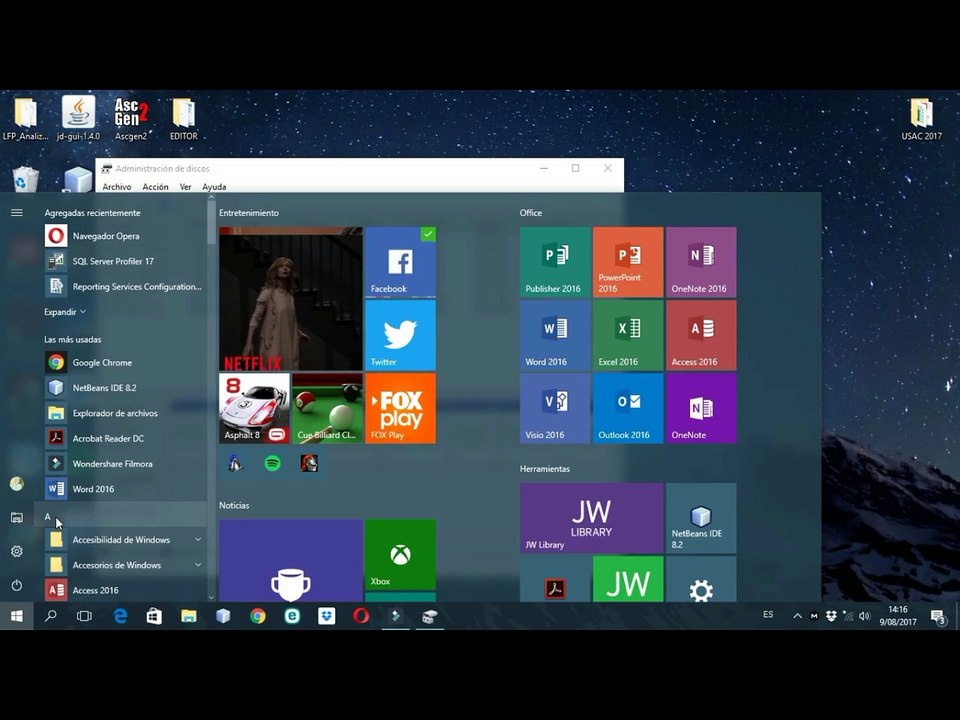Open the Xbox tile
The width and height of the screenshot is (960, 720).
(x=400, y=555)
